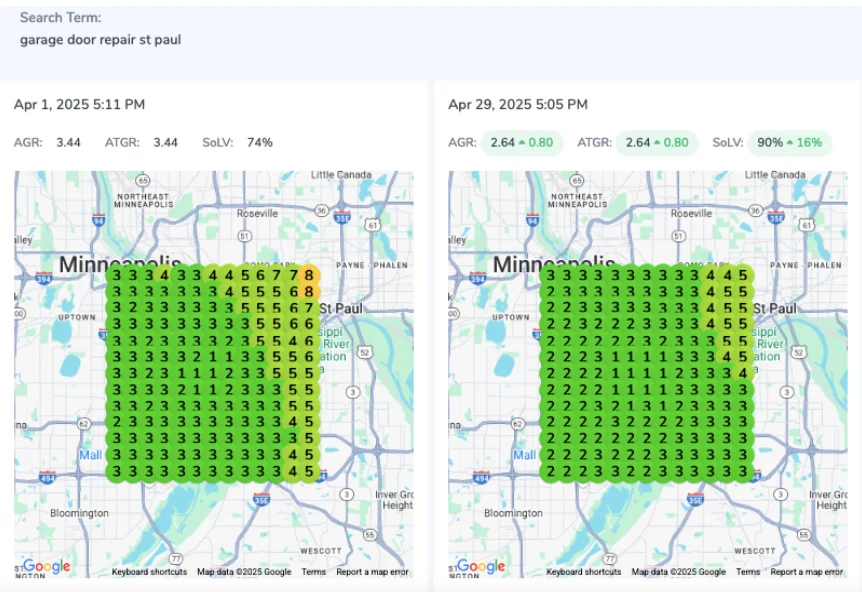
Task: Click Report a map error on right map
Action: [x=806, y=572]
